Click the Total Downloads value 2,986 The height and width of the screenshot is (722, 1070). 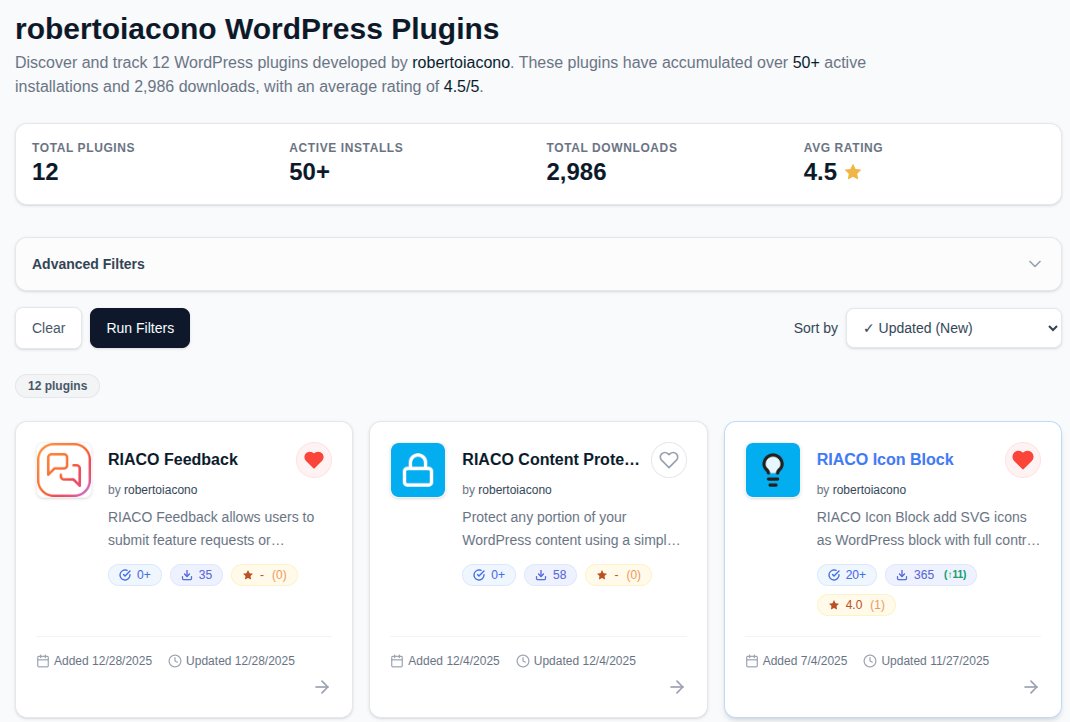pos(577,172)
